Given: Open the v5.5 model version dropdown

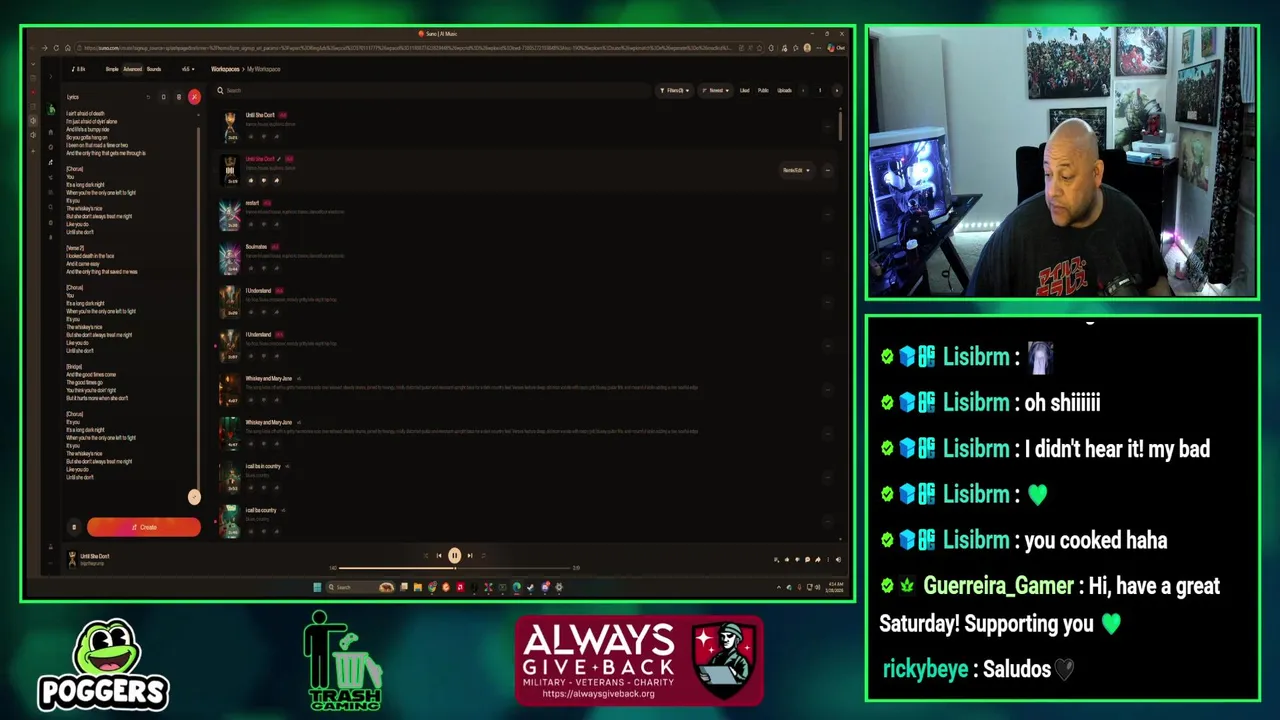Looking at the screenshot, I should tap(187, 69).
